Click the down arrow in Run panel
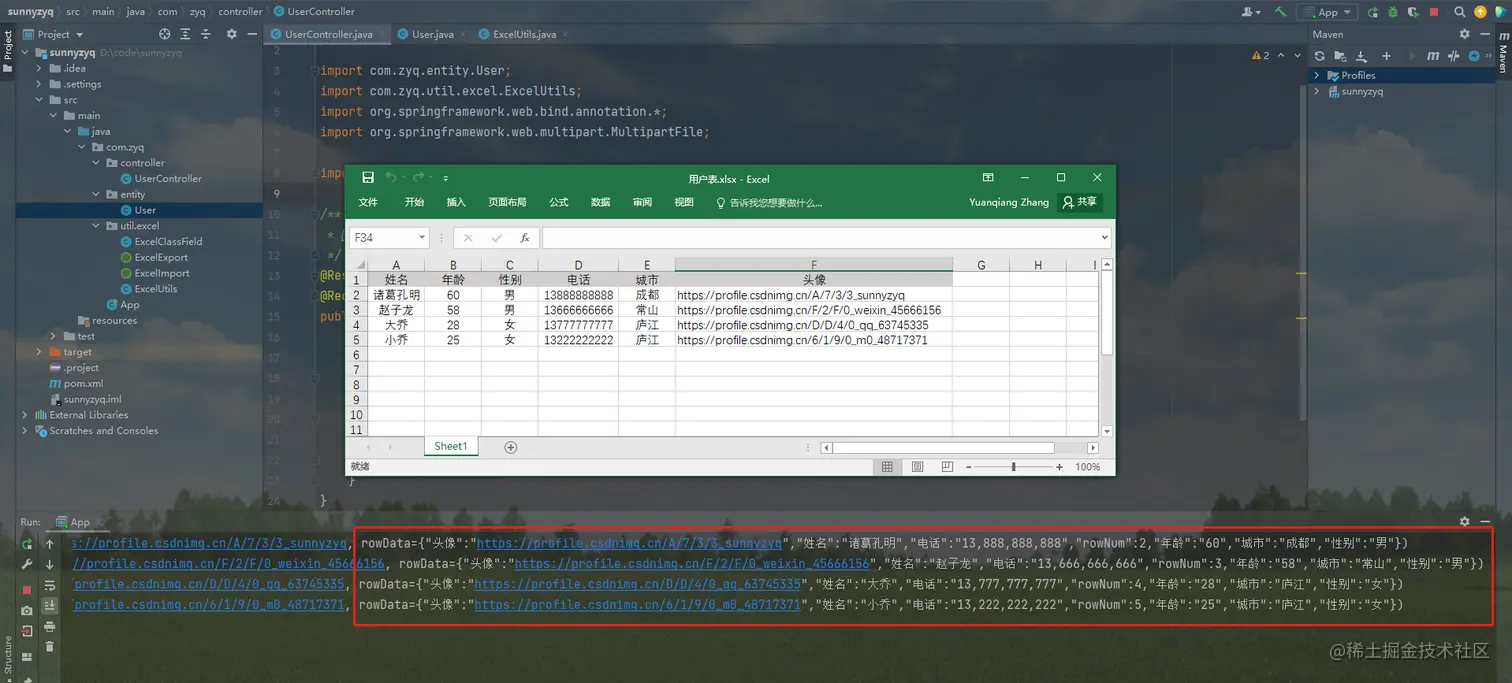The width and height of the screenshot is (1512, 683). tap(49, 565)
